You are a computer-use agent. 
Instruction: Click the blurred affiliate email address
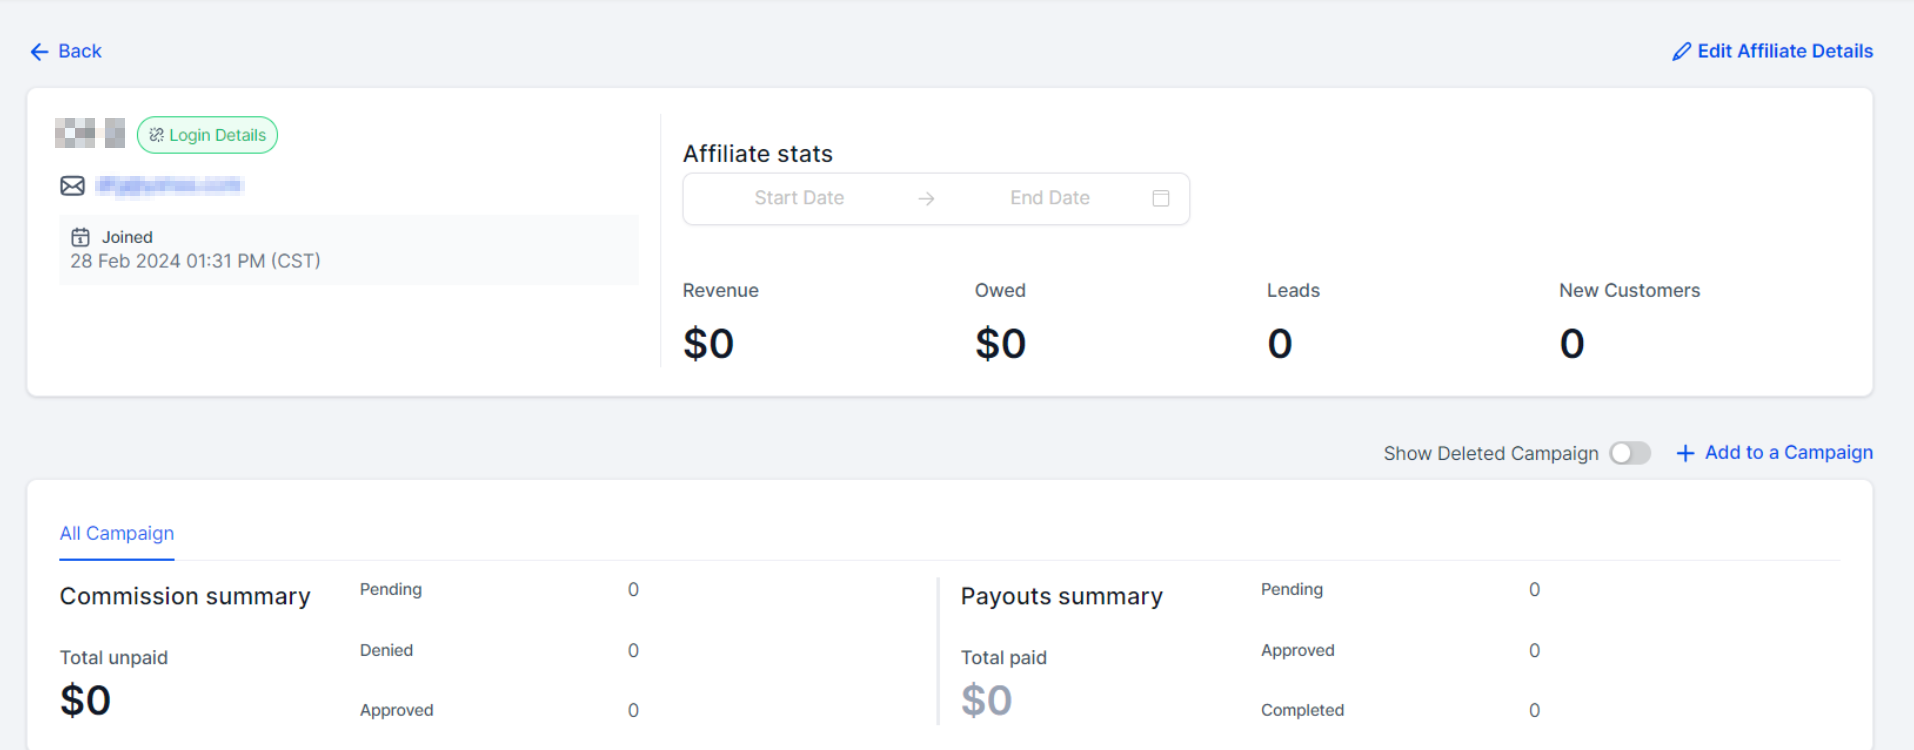pyautogui.click(x=169, y=185)
